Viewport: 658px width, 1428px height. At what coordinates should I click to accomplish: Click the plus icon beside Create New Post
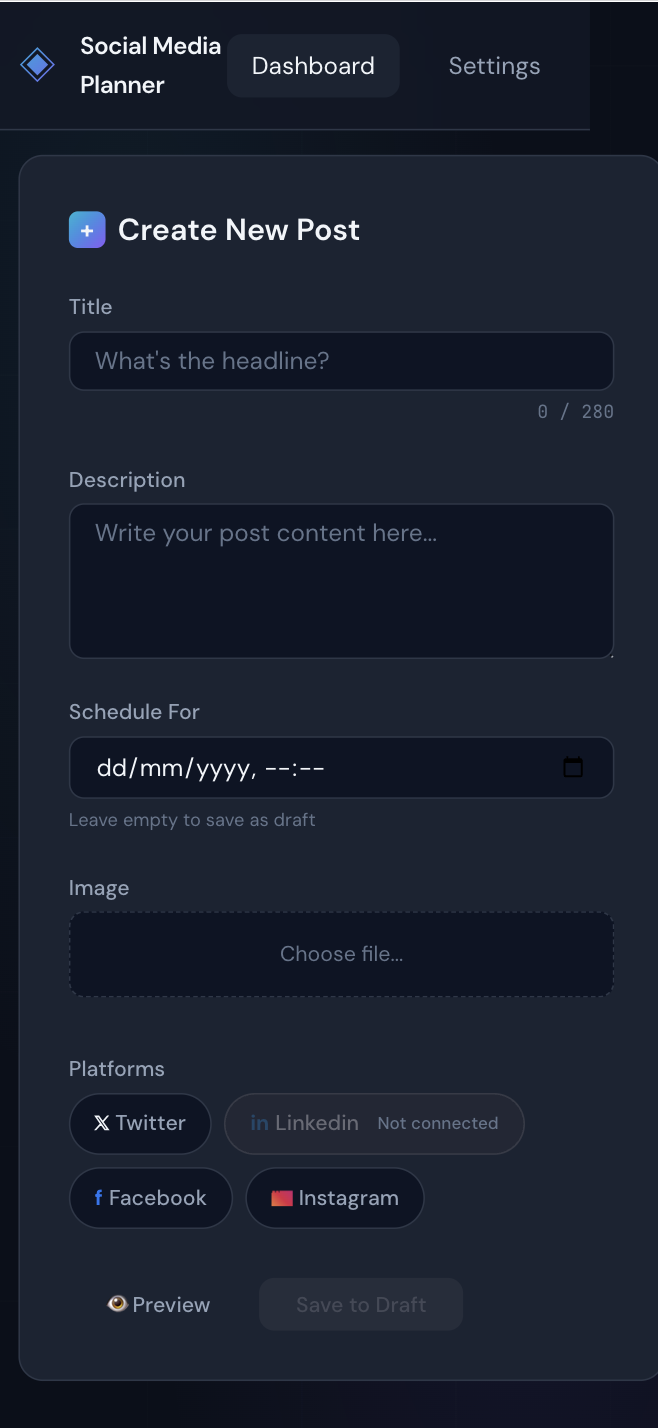(x=86, y=229)
